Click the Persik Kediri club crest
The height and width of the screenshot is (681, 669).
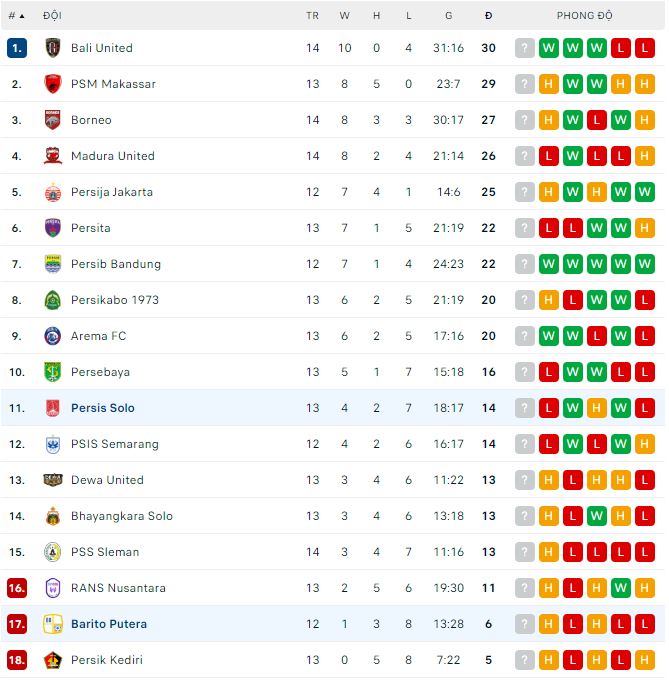point(53,660)
